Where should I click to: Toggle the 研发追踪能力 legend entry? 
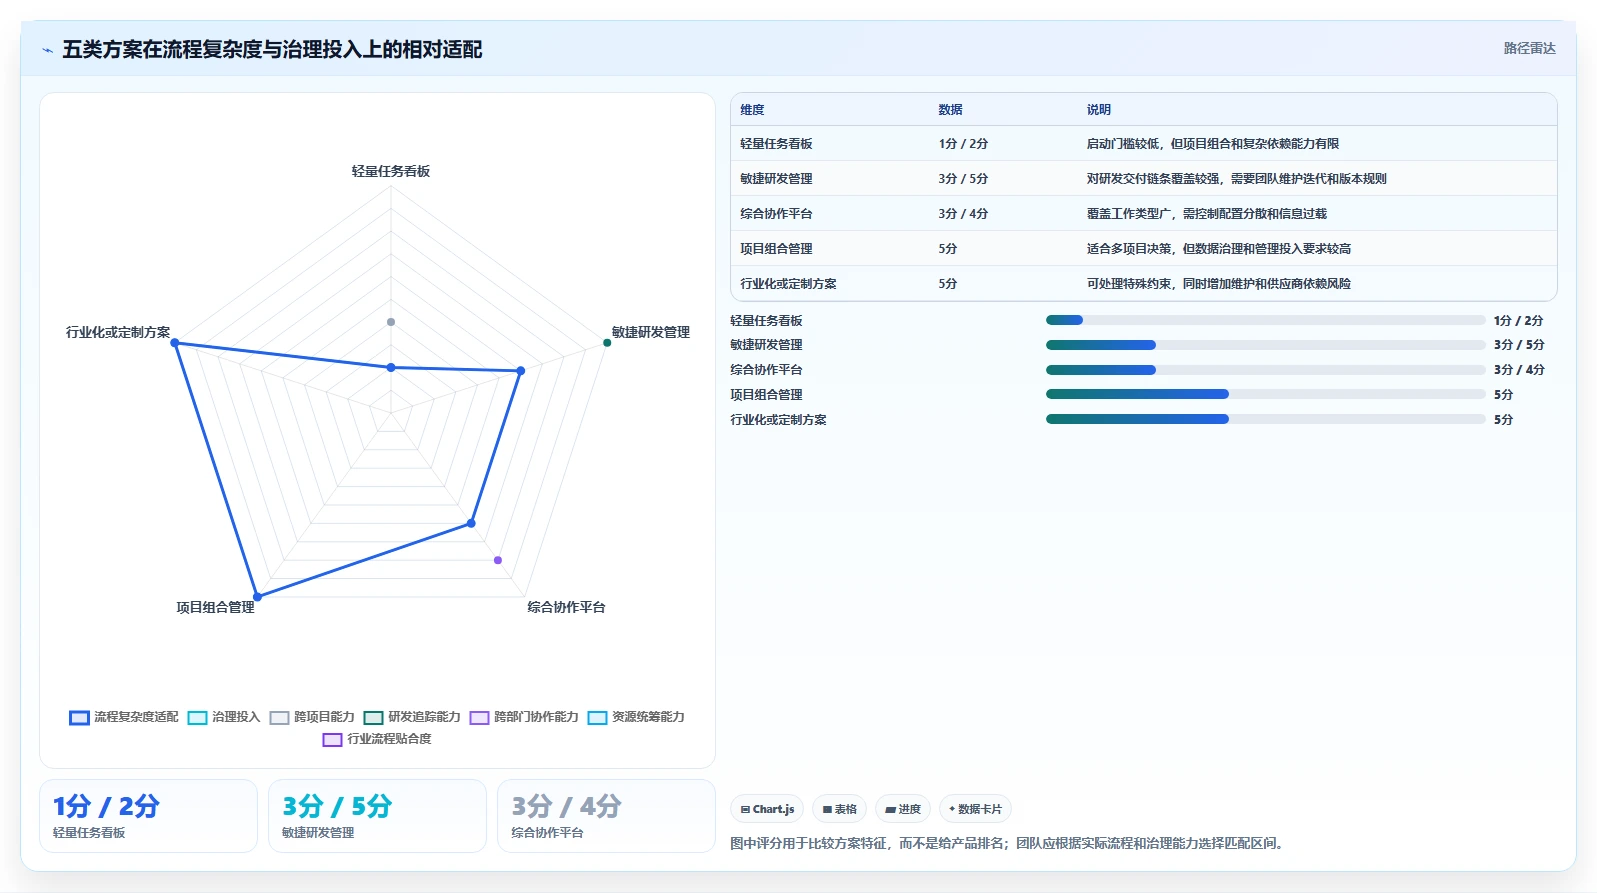click(412, 717)
